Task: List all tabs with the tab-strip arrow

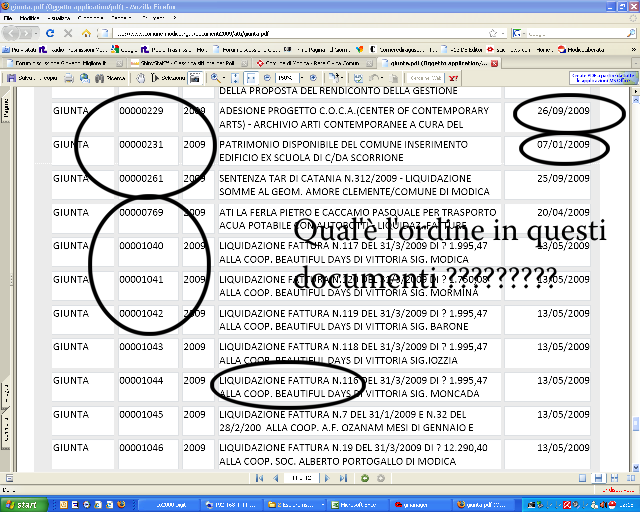Action: coord(635,63)
